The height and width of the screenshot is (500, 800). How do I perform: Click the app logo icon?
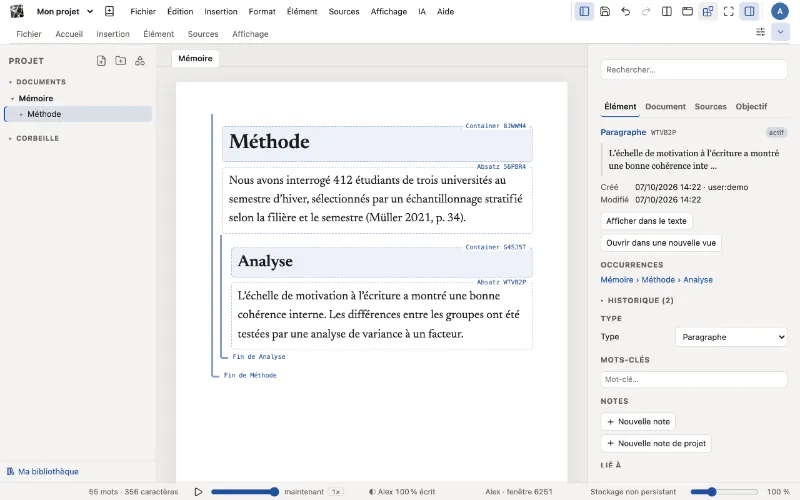click(x=17, y=11)
